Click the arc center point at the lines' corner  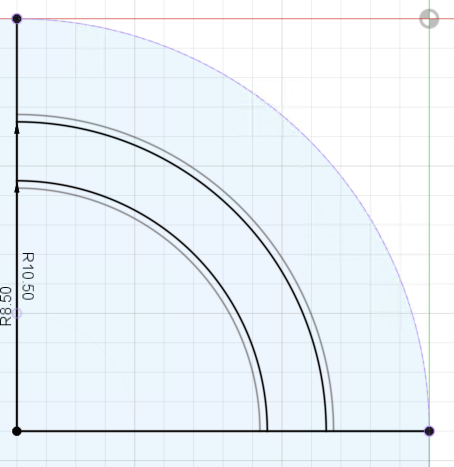(17, 431)
